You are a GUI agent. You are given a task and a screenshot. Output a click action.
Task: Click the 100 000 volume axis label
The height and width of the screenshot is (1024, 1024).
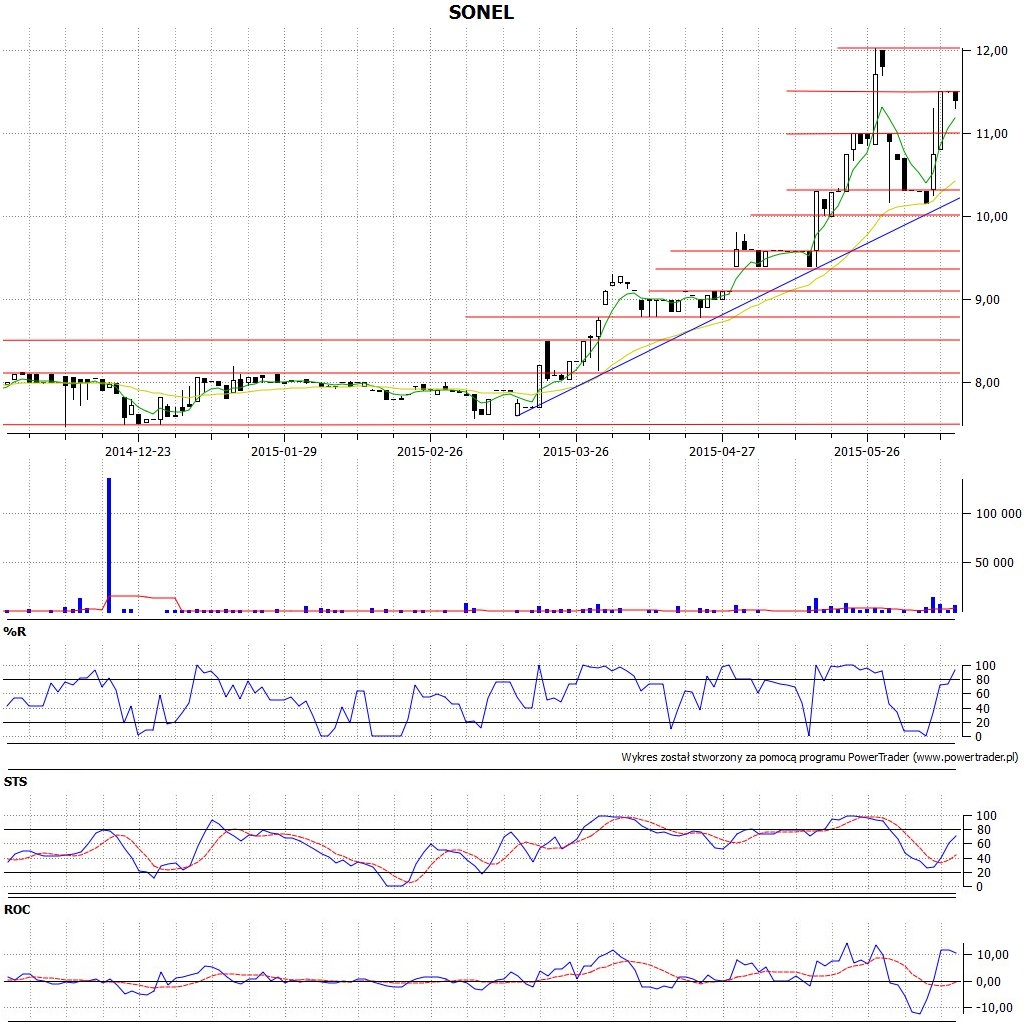click(x=999, y=514)
